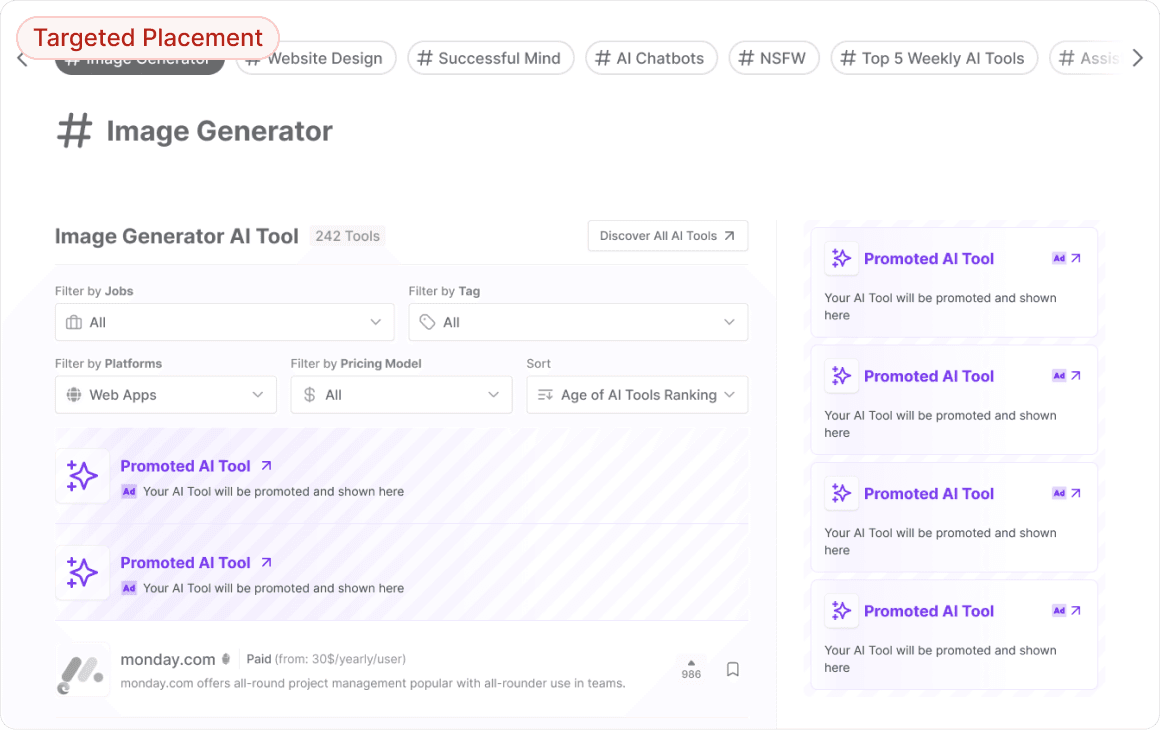The width and height of the screenshot is (1160, 730).
Task: Open the Filter by Tag dropdown
Action: coord(578,322)
